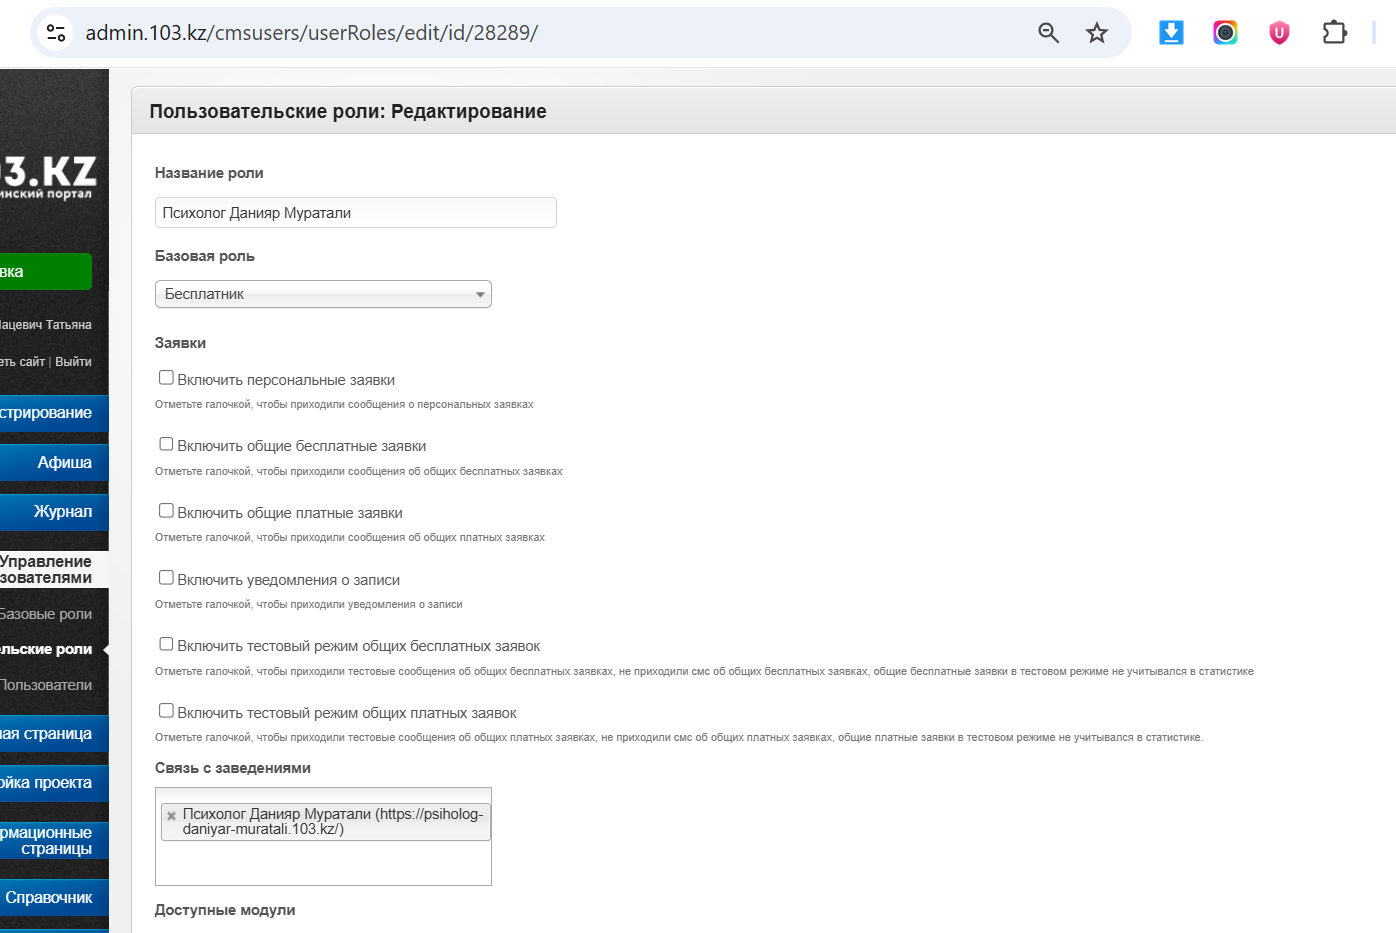Open the Базовые роли sidebar link

[46, 614]
